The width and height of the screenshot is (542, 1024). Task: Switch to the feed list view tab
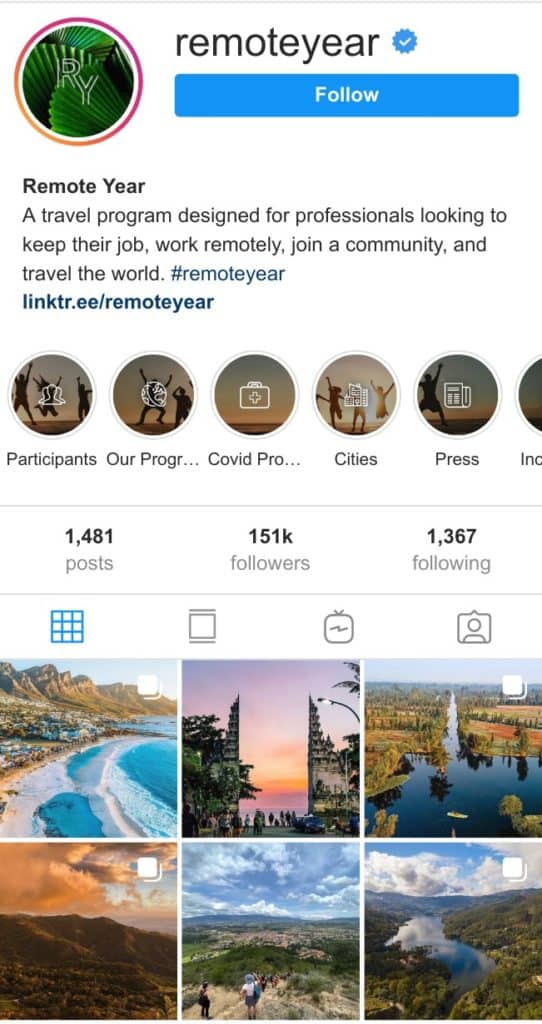202,626
